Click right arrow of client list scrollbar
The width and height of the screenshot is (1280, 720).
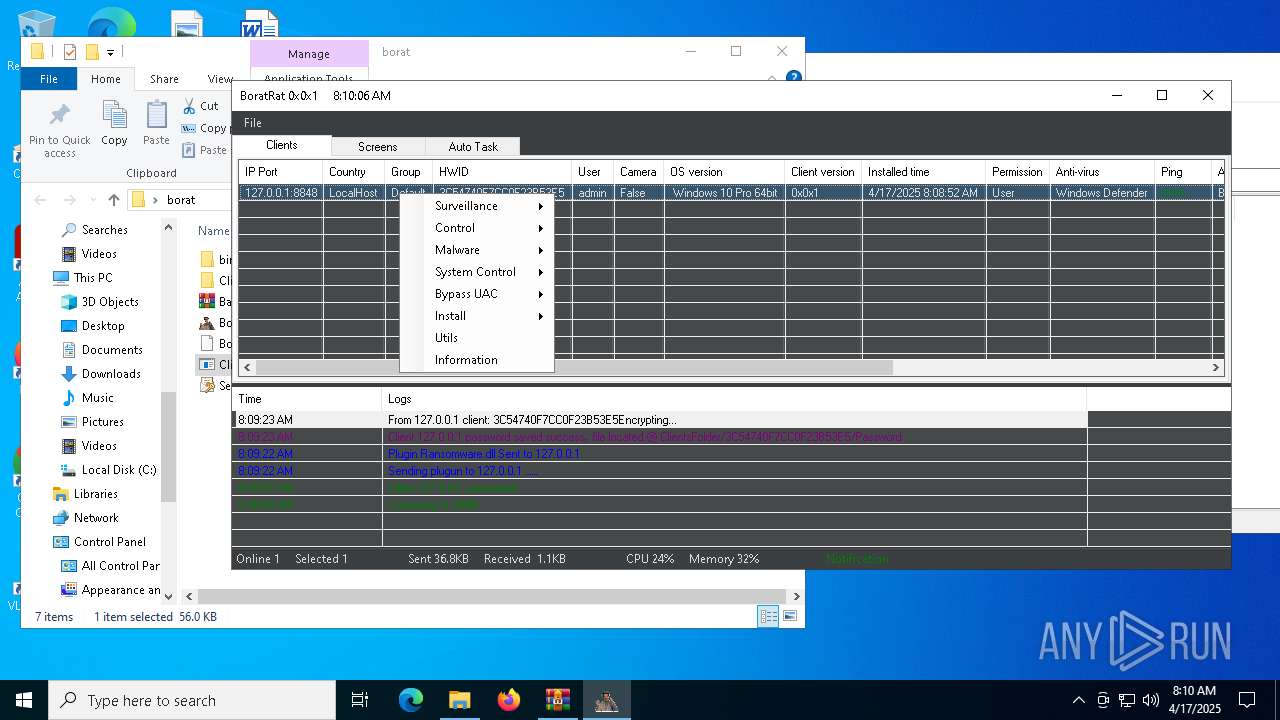point(1216,367)
